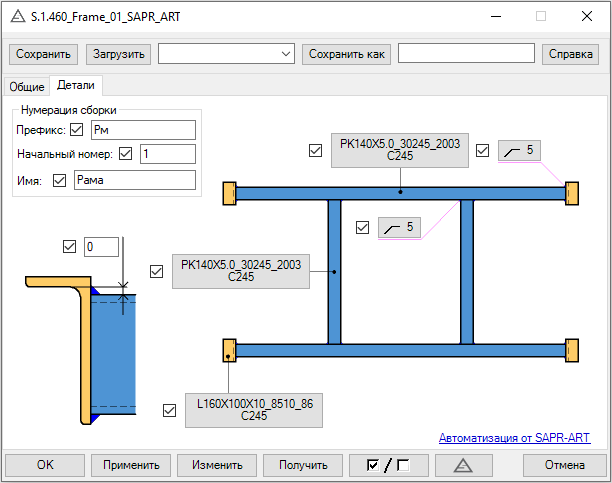Open the Автоматизация от SAPR-ART link
612x483 pixels.
click(x=514, y=438)
